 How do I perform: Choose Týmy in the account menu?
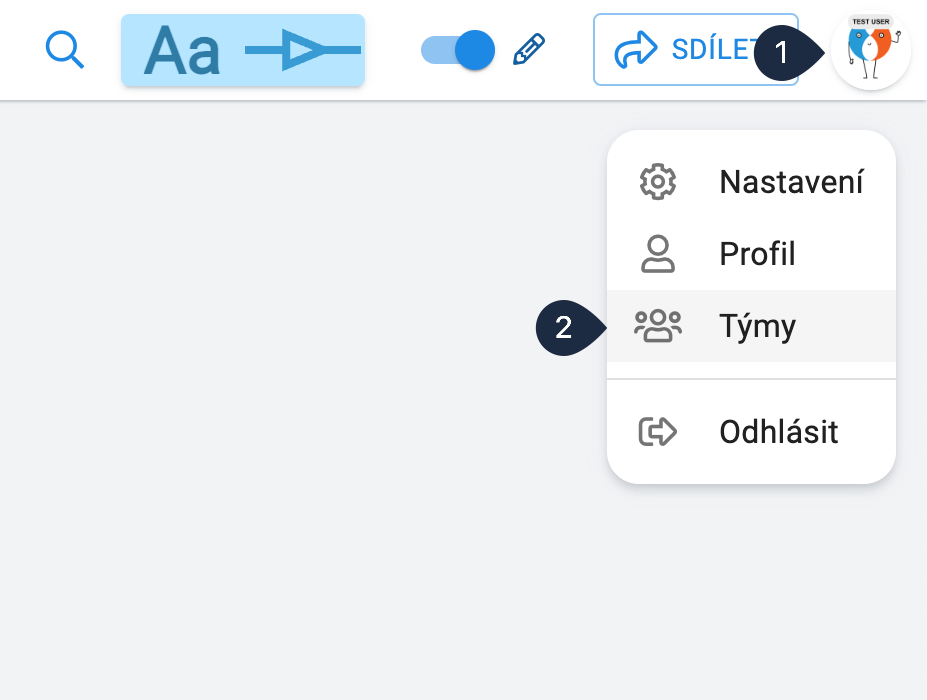756,325
